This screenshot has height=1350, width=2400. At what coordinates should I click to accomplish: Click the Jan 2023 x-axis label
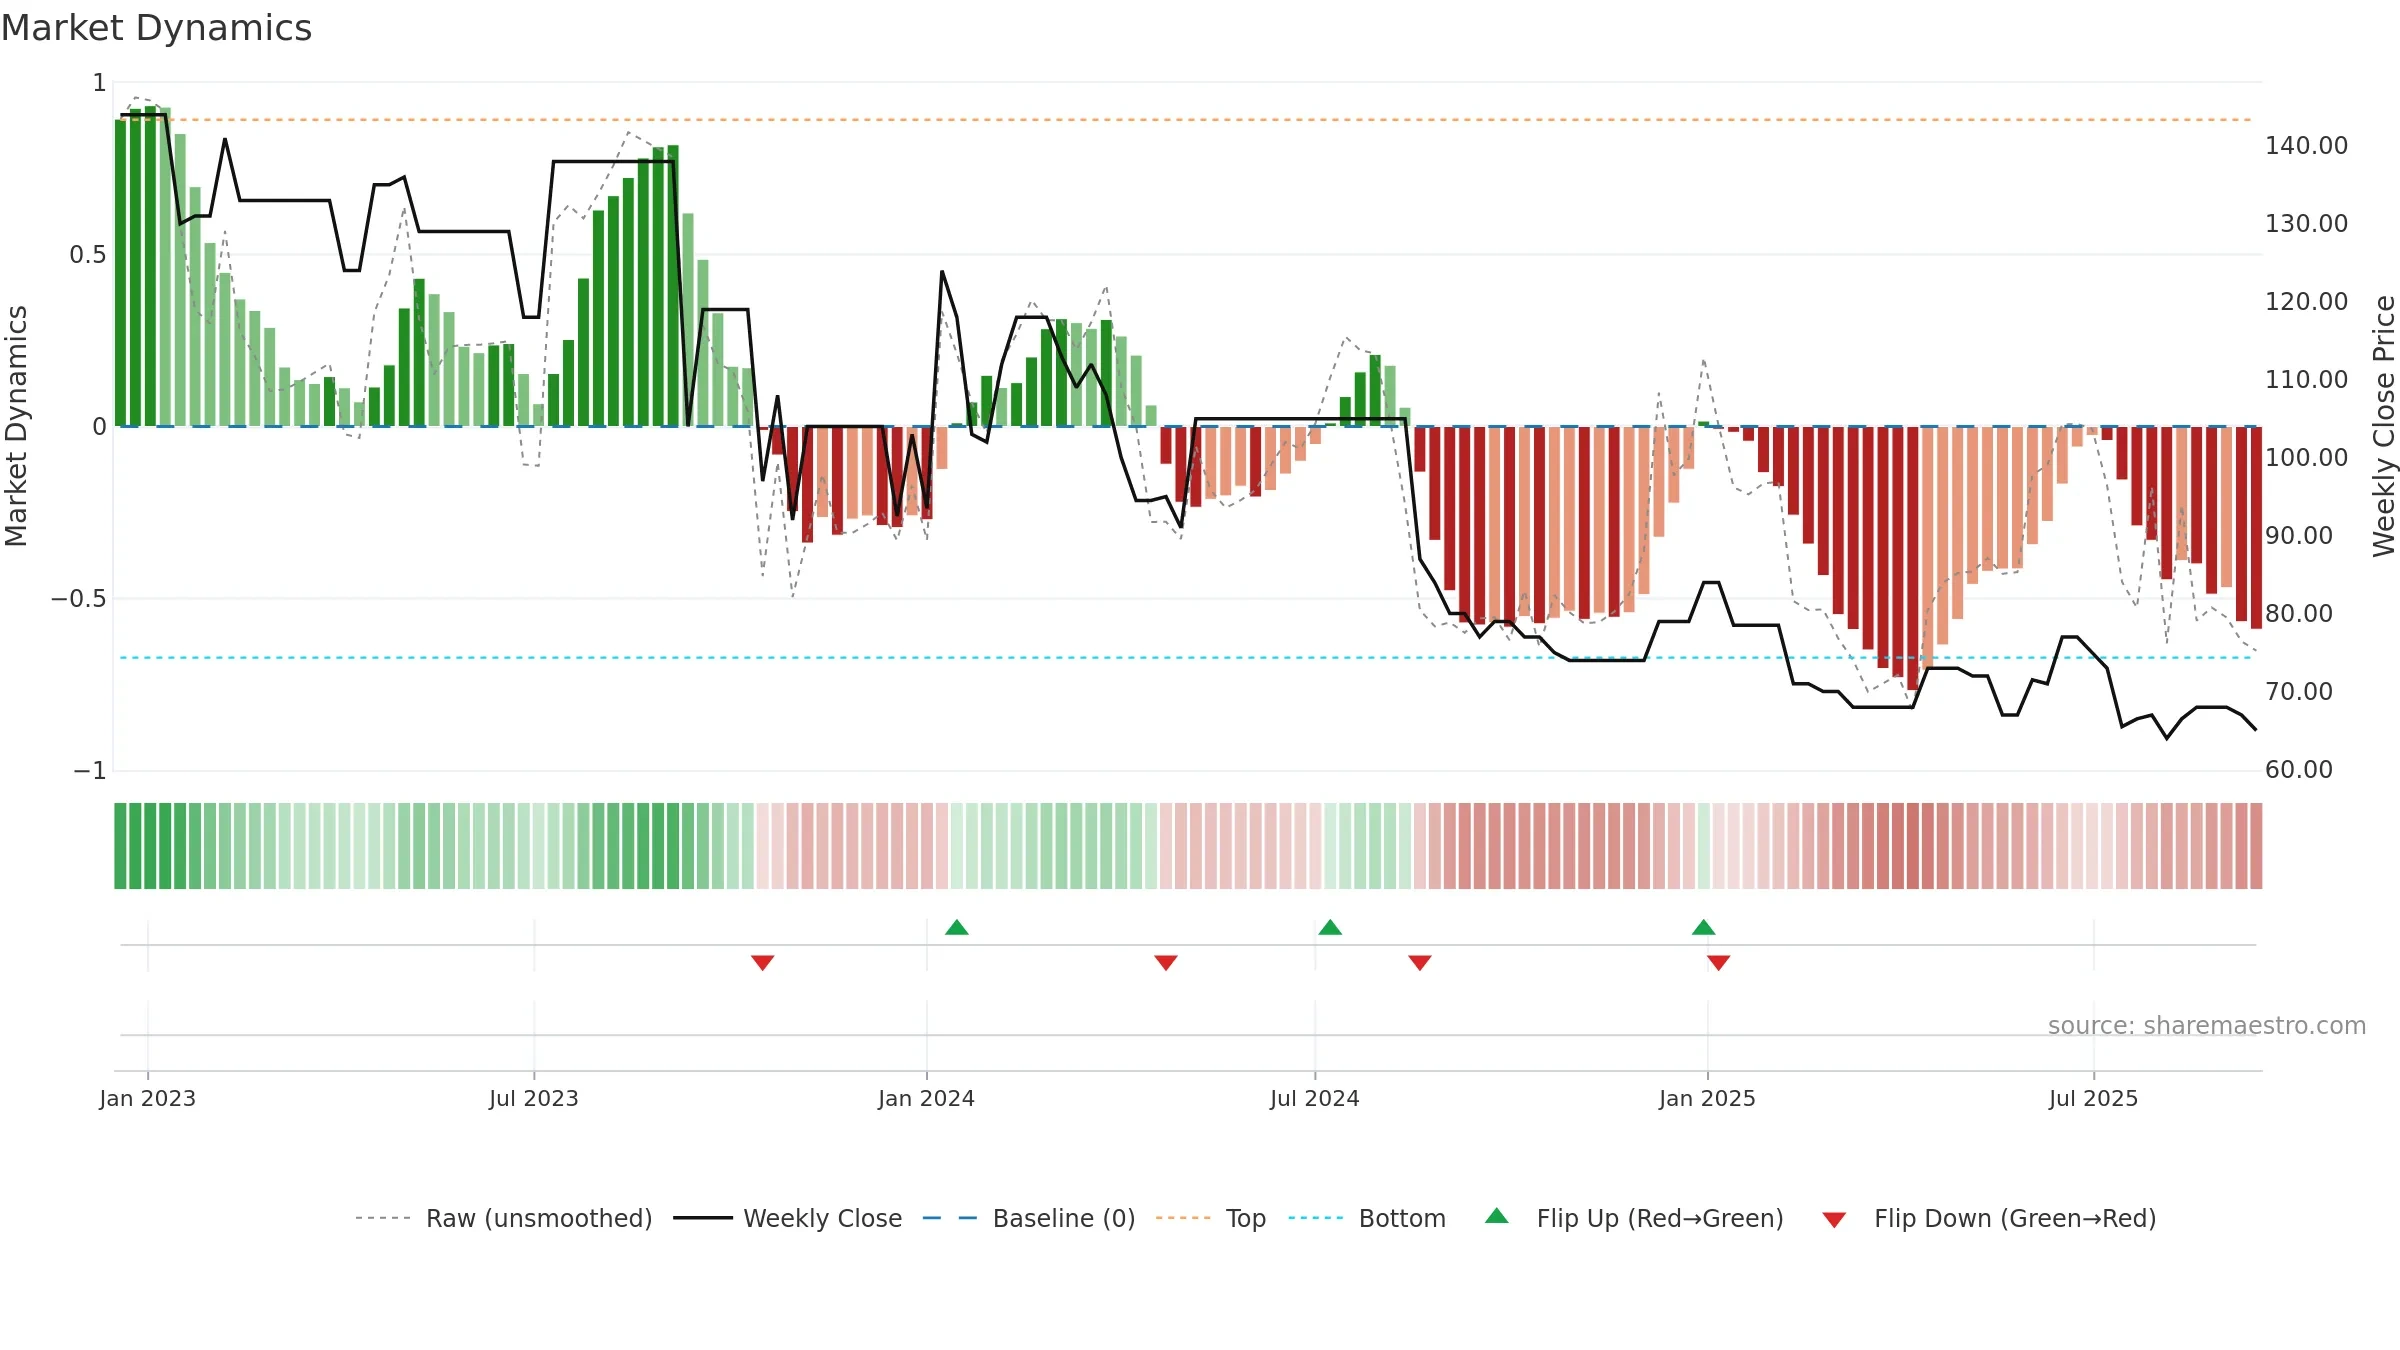point(148,1098)
